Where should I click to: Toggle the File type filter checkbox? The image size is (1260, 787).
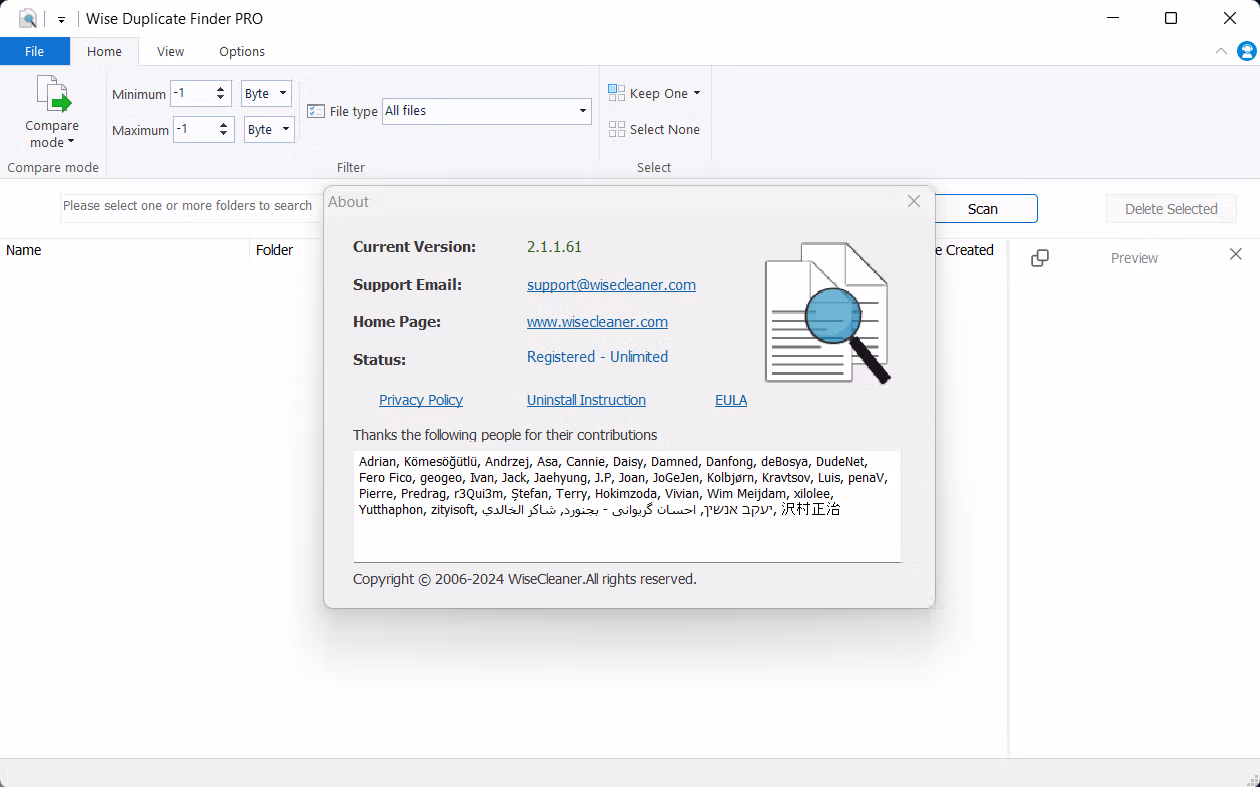click(316, 111)
